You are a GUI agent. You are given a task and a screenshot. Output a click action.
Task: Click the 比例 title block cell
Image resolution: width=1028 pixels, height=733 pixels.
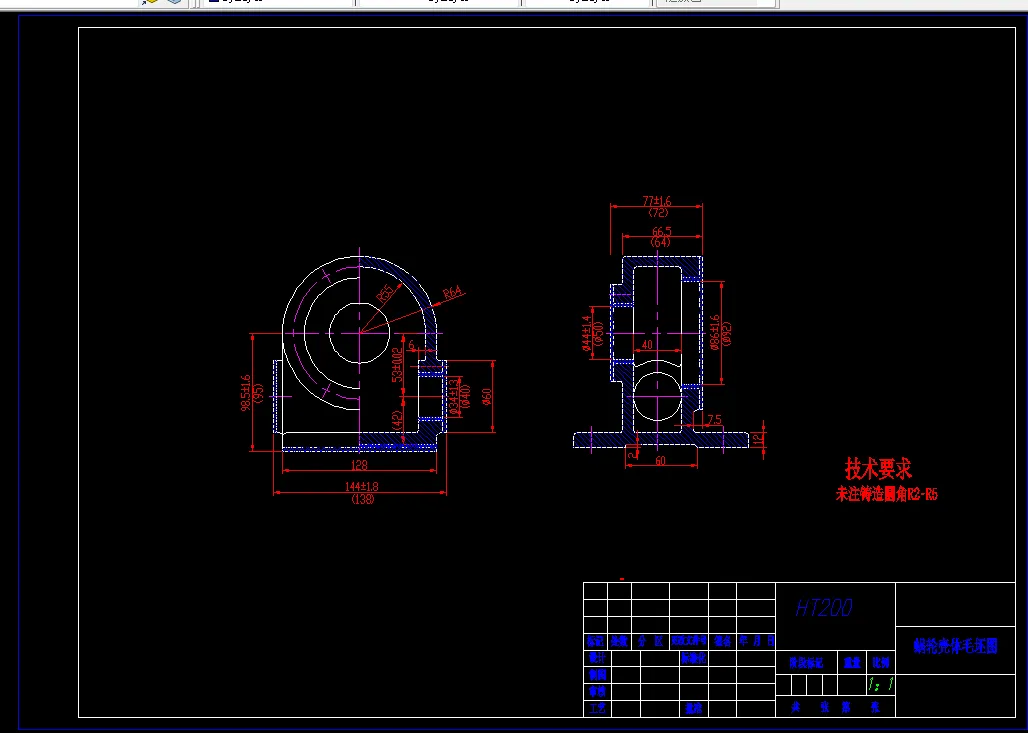[x=881, y=663]
